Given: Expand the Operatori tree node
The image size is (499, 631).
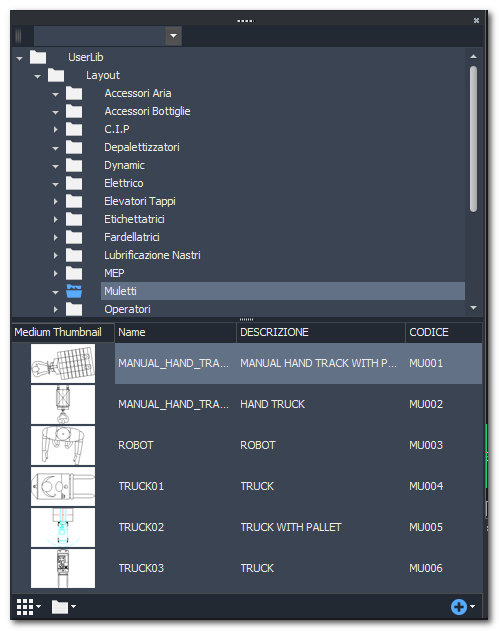Looking at the screenshot, I should [x=56, y=309].
